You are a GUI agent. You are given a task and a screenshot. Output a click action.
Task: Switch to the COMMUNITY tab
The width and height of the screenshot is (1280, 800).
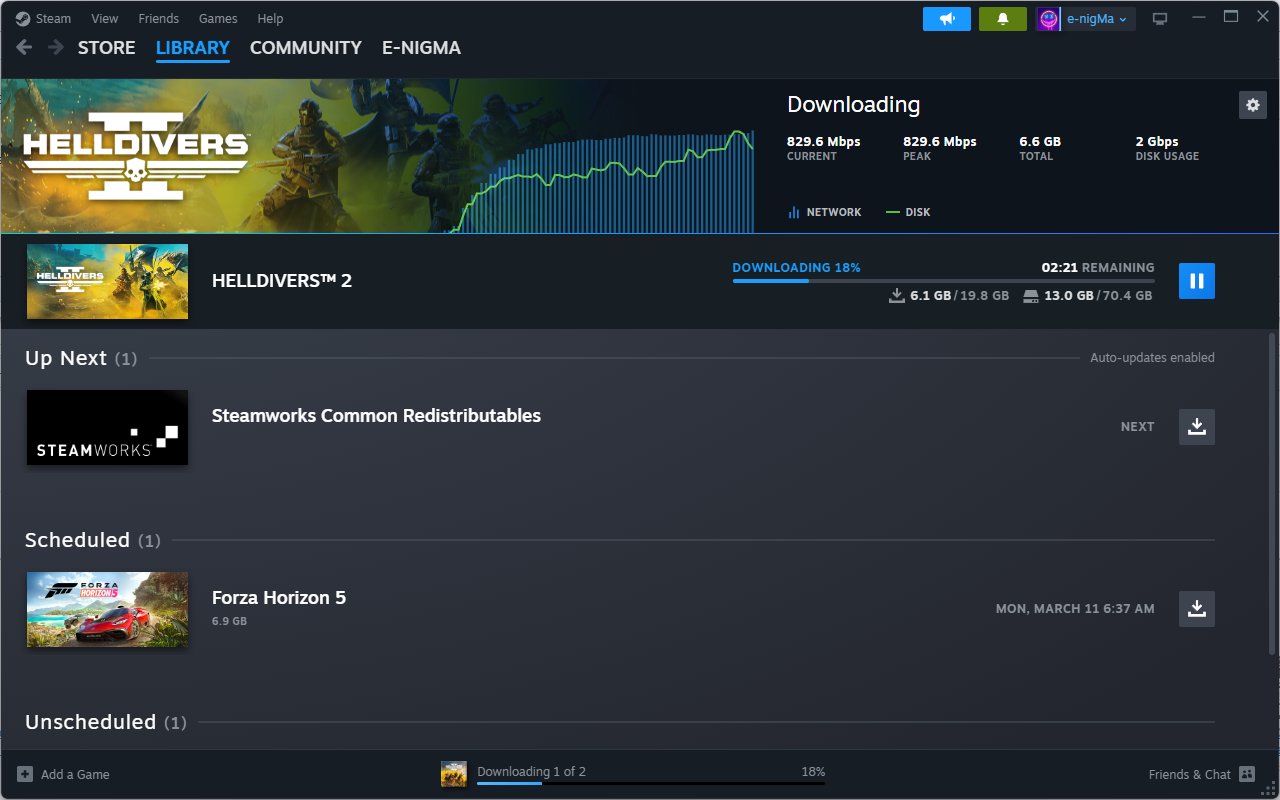[306, 47]
